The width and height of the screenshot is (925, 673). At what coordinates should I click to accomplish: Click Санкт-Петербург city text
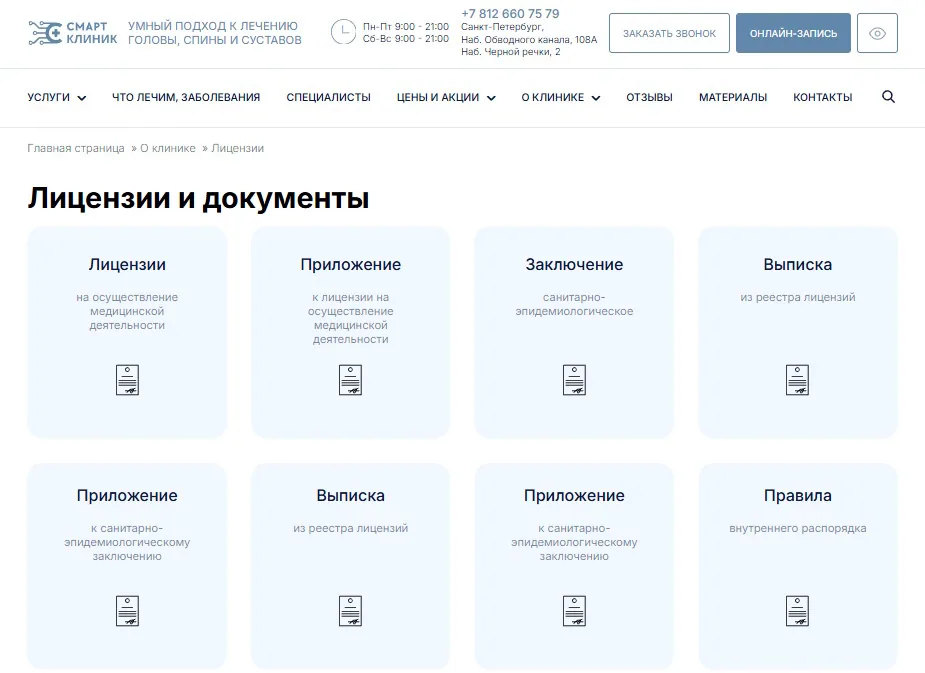tap(502, 27)
